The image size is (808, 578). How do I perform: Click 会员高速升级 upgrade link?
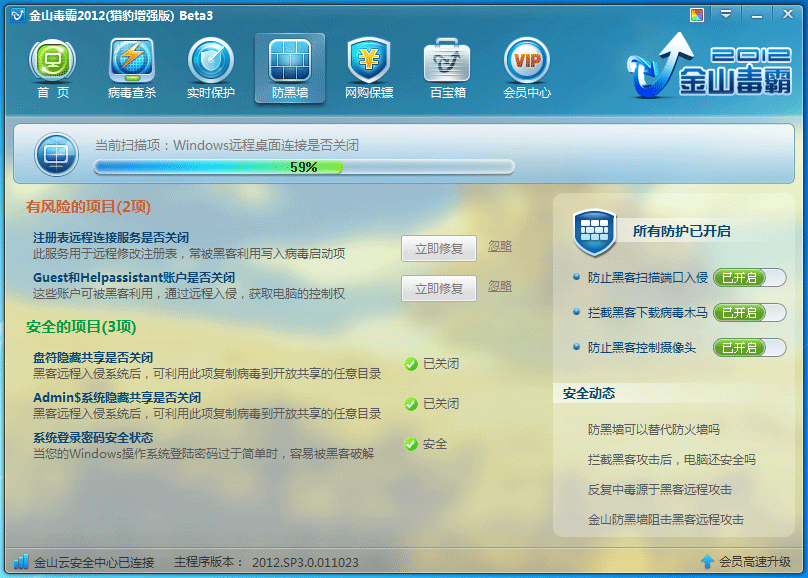[754, 562]
